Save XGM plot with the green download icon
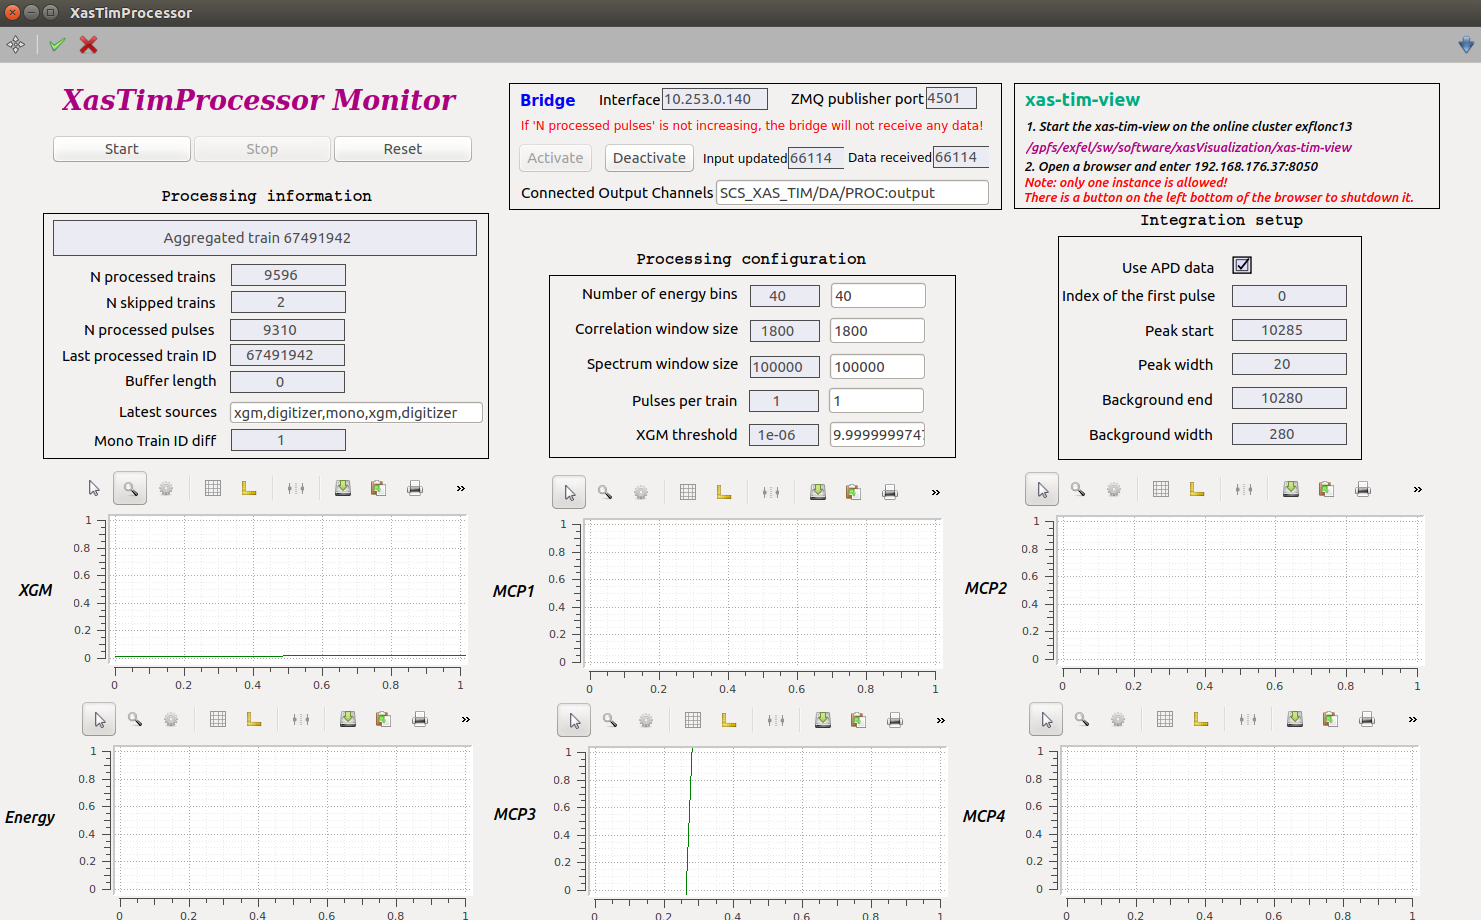Viewport: 1481px width, 920px height. point(343,488)
